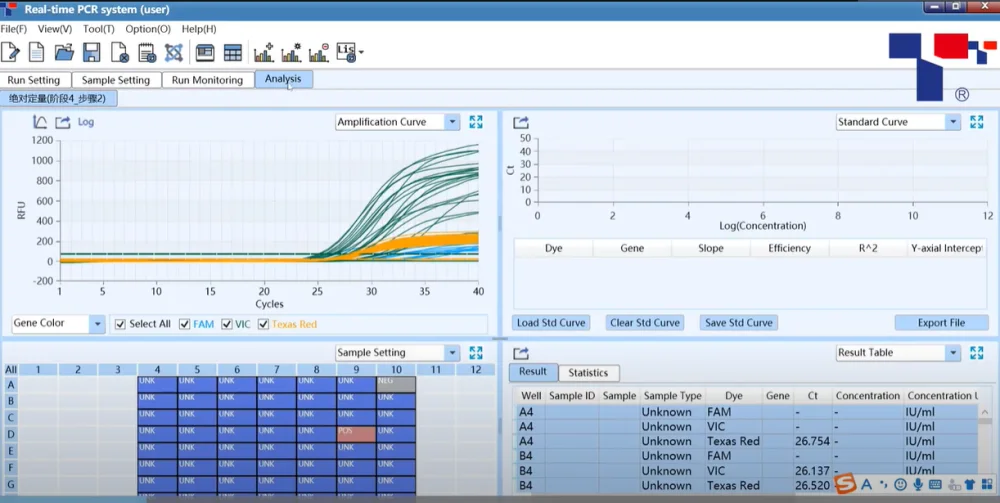
Task: Switch to the Run Setting tab
Action: (x=34, y=80)
